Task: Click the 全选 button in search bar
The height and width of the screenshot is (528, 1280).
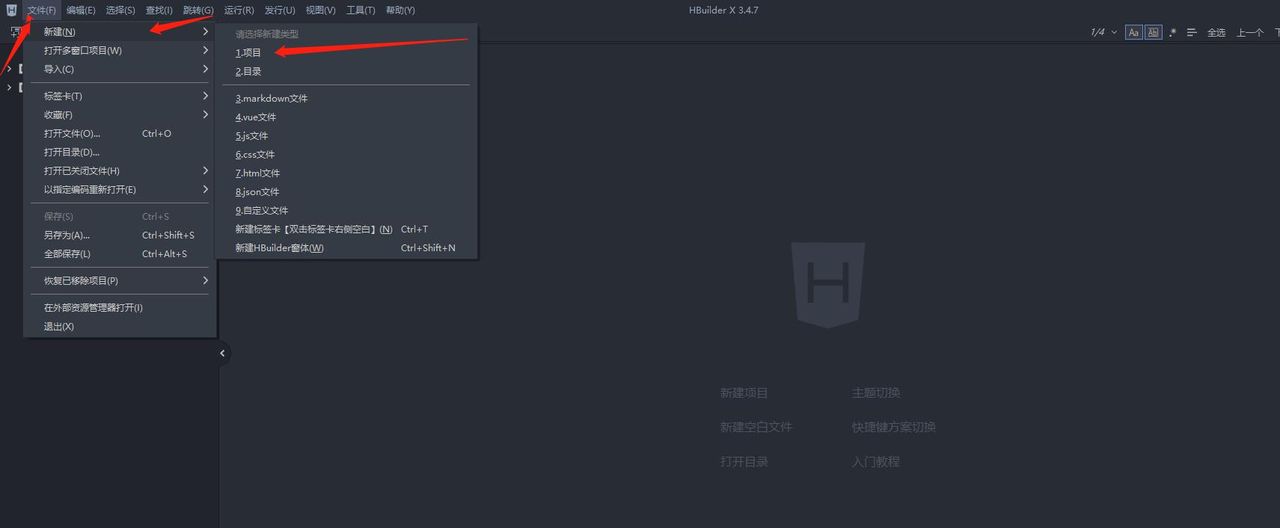Action: point(1216,32)
